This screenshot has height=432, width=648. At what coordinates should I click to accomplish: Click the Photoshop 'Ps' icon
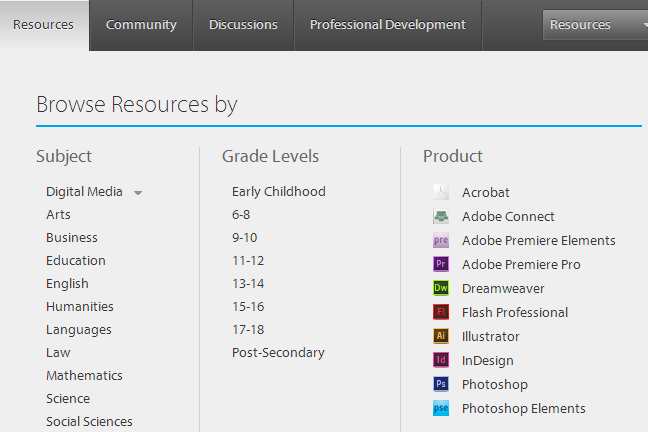(x=441, y=384)
